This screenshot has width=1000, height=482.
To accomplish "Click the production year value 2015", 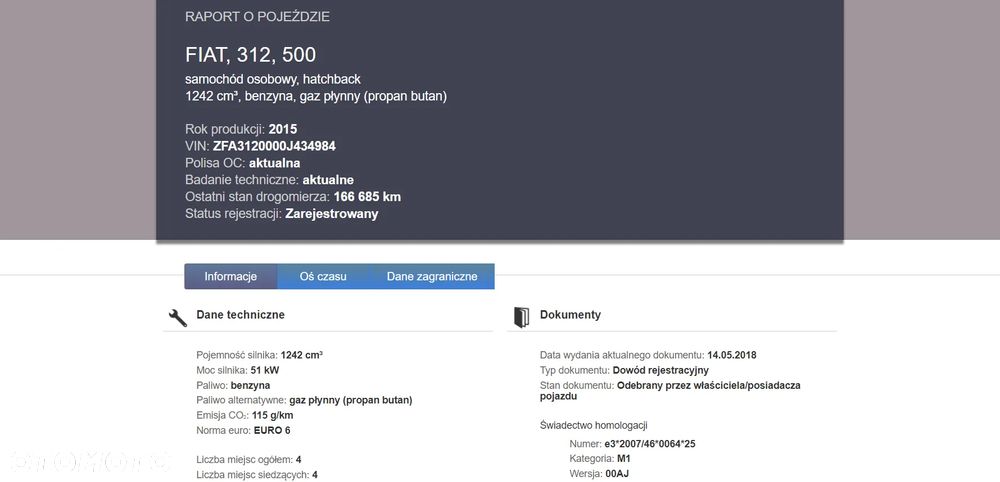I will (283, 129).
